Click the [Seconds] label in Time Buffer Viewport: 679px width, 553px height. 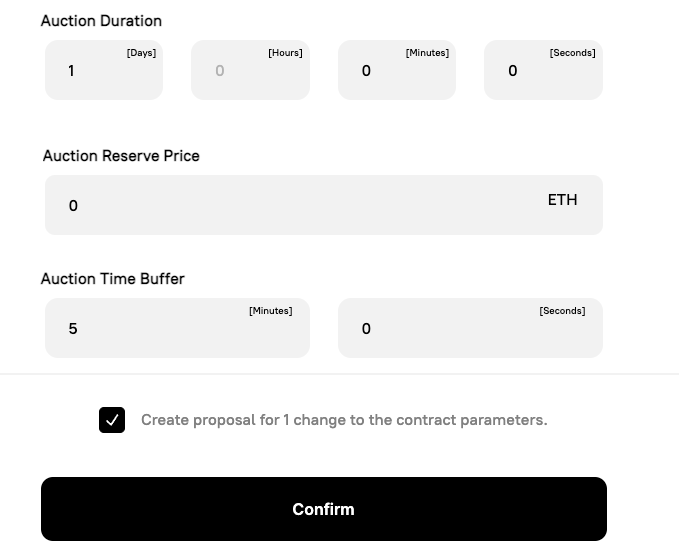(x=562, y=311)
